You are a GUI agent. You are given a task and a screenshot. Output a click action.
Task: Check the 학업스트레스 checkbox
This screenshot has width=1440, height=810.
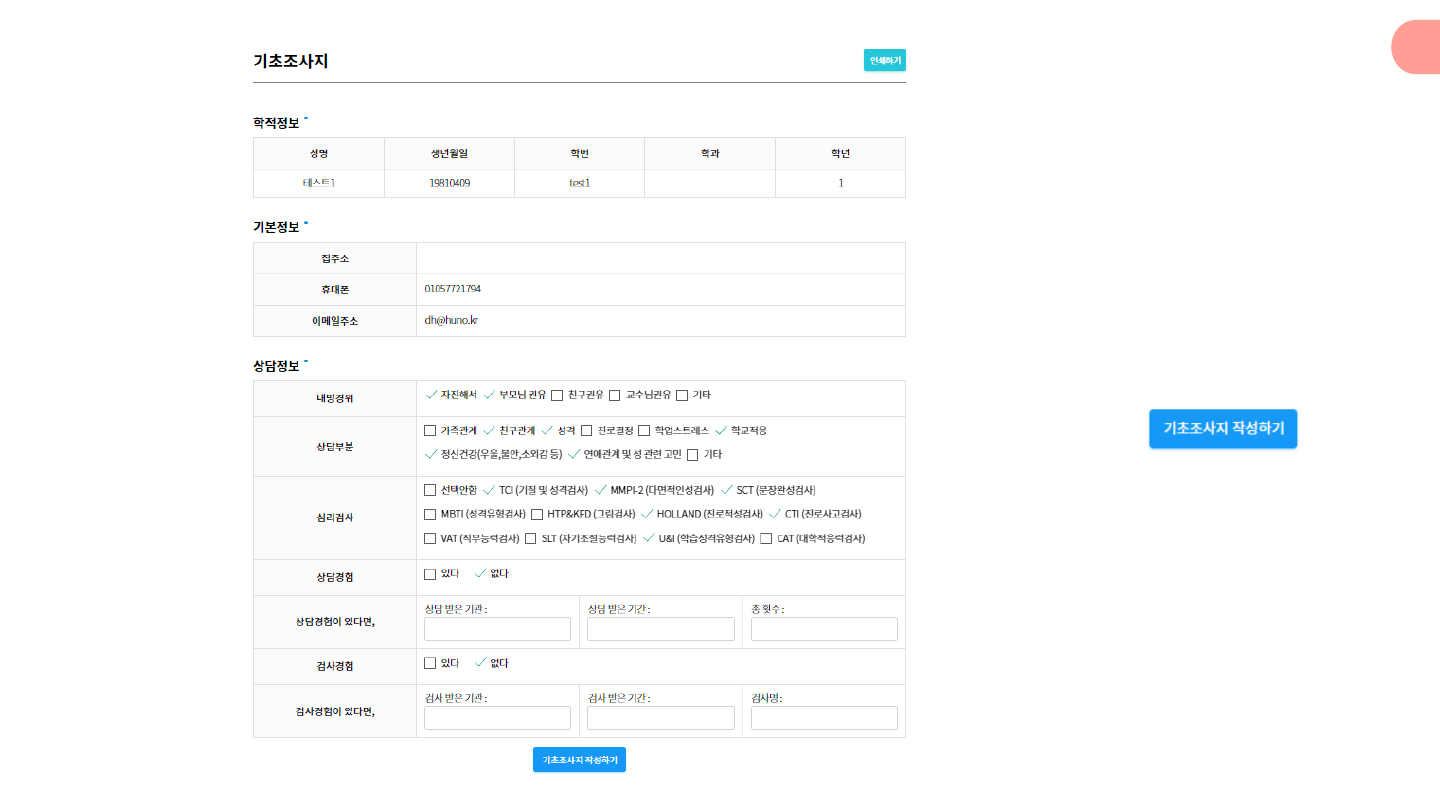click(x=644, y=430)
